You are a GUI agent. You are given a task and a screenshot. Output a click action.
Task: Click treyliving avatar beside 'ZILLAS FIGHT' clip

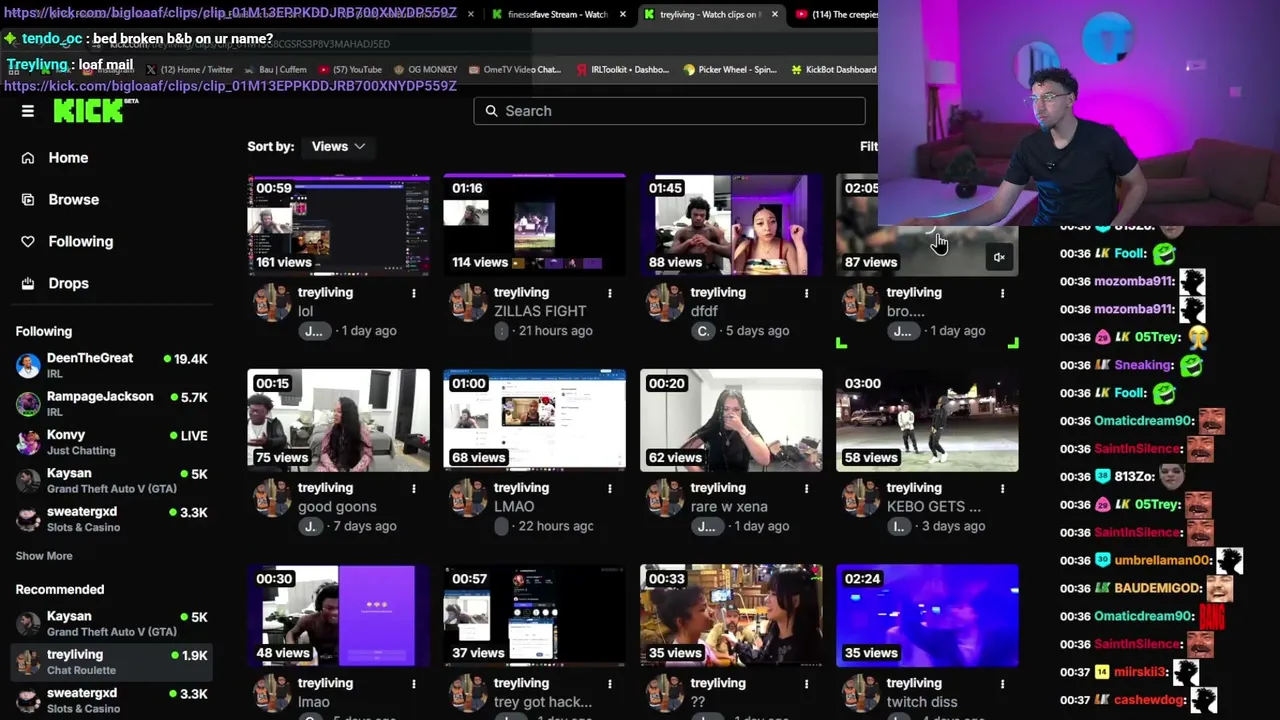pos(467,302)
